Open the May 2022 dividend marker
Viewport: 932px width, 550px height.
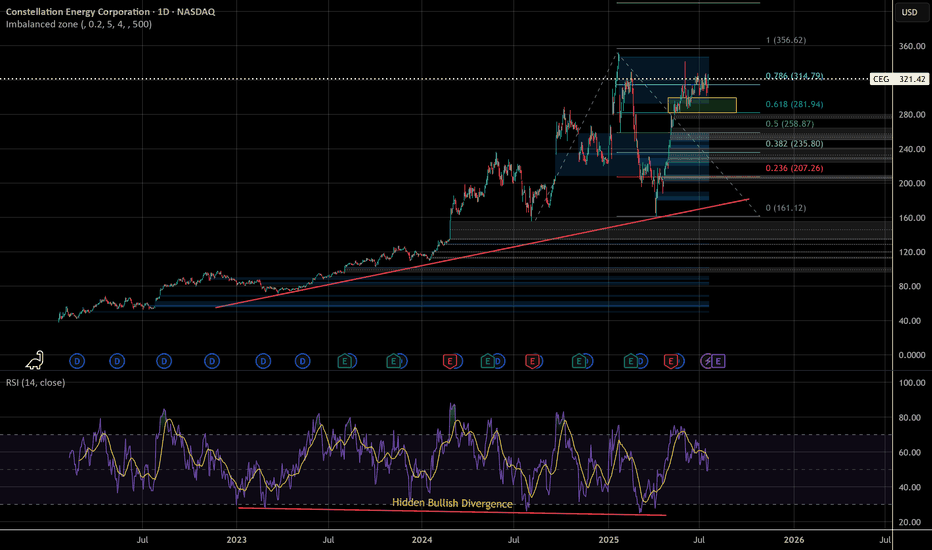click(117, 361)
